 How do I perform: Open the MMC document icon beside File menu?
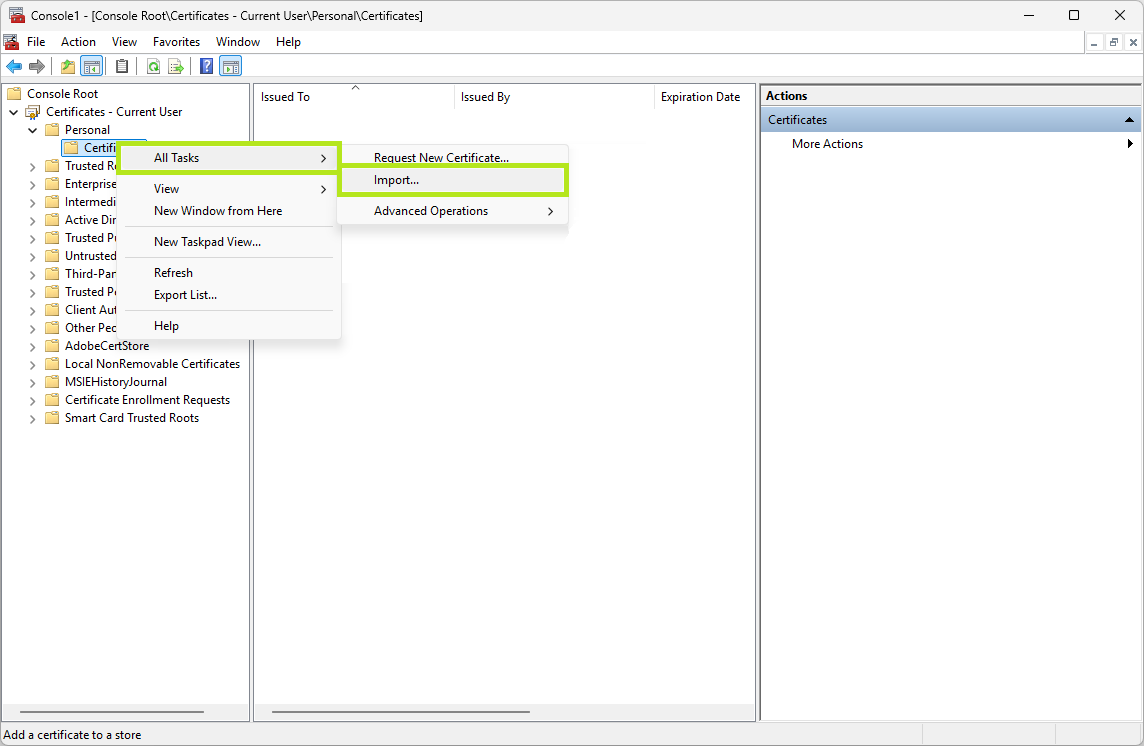(11, 42)
